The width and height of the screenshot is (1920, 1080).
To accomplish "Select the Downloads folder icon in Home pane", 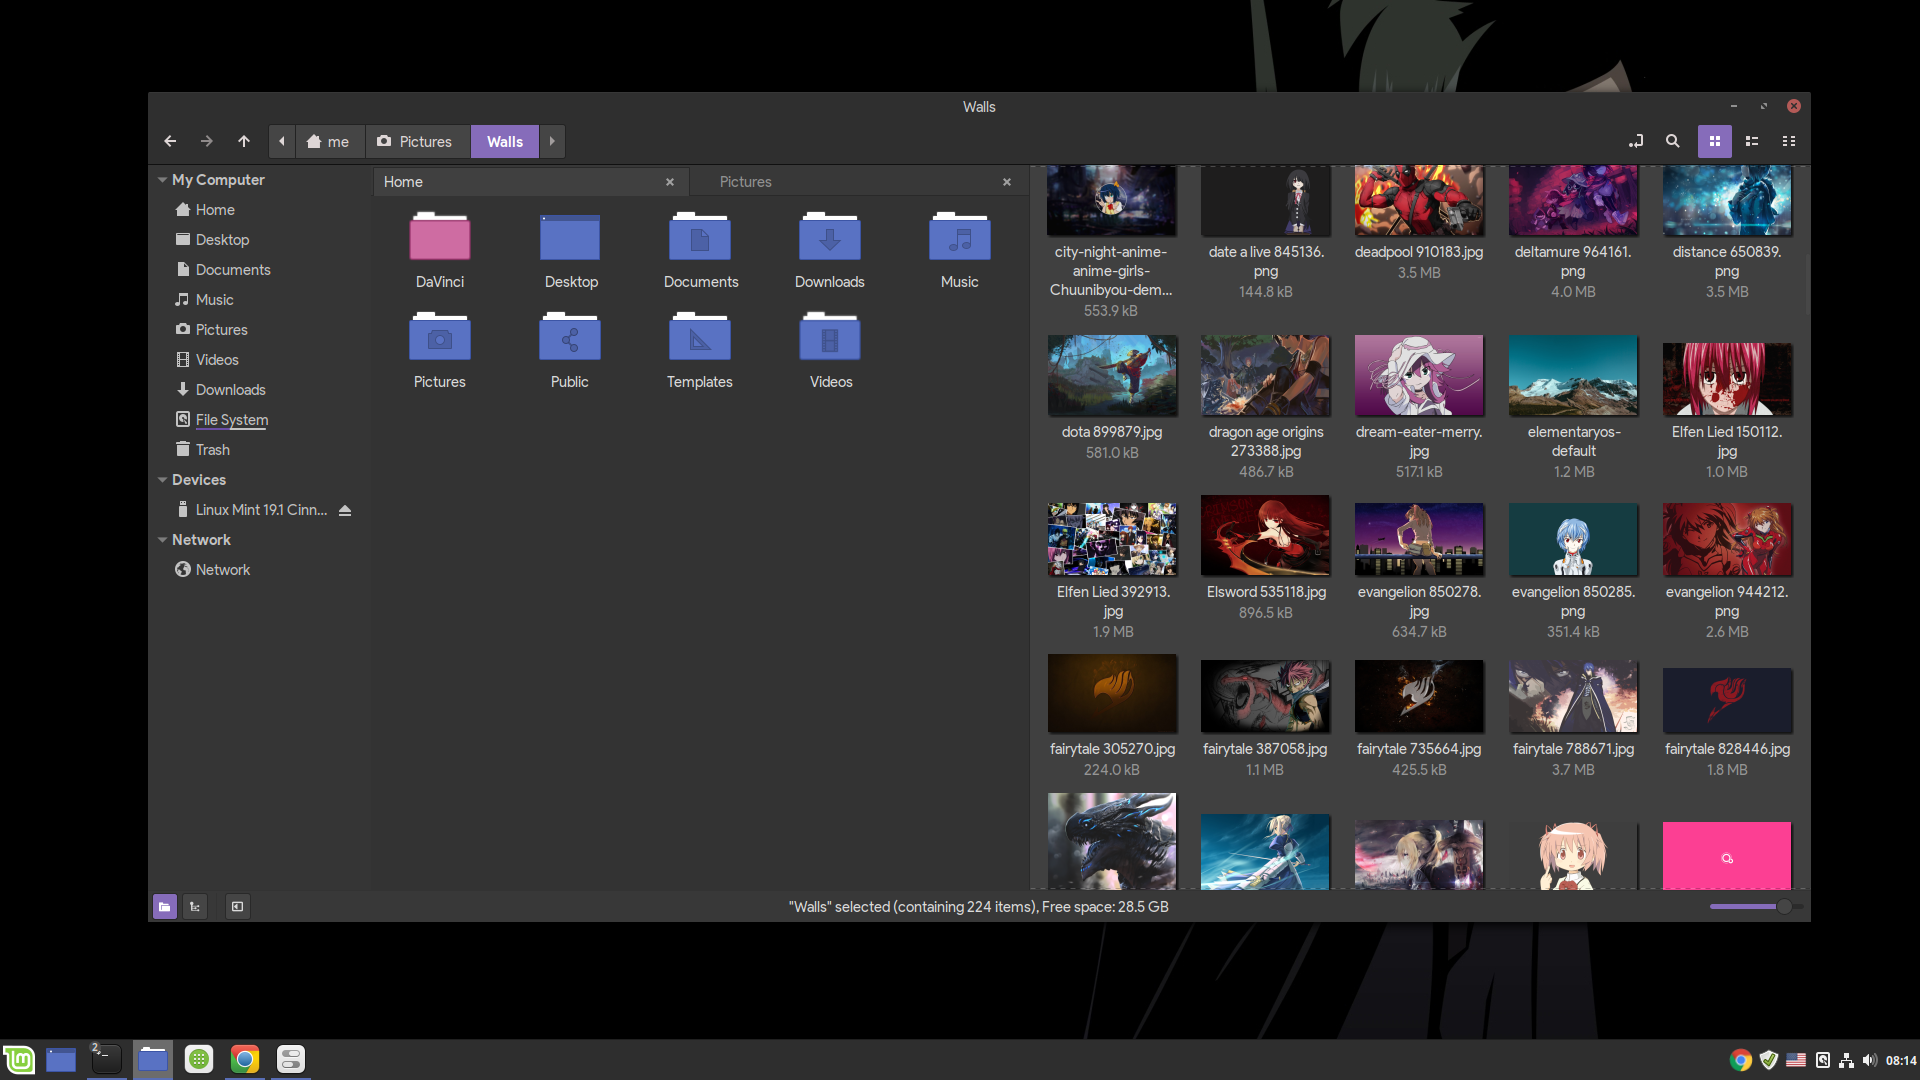I will [830, 237].
